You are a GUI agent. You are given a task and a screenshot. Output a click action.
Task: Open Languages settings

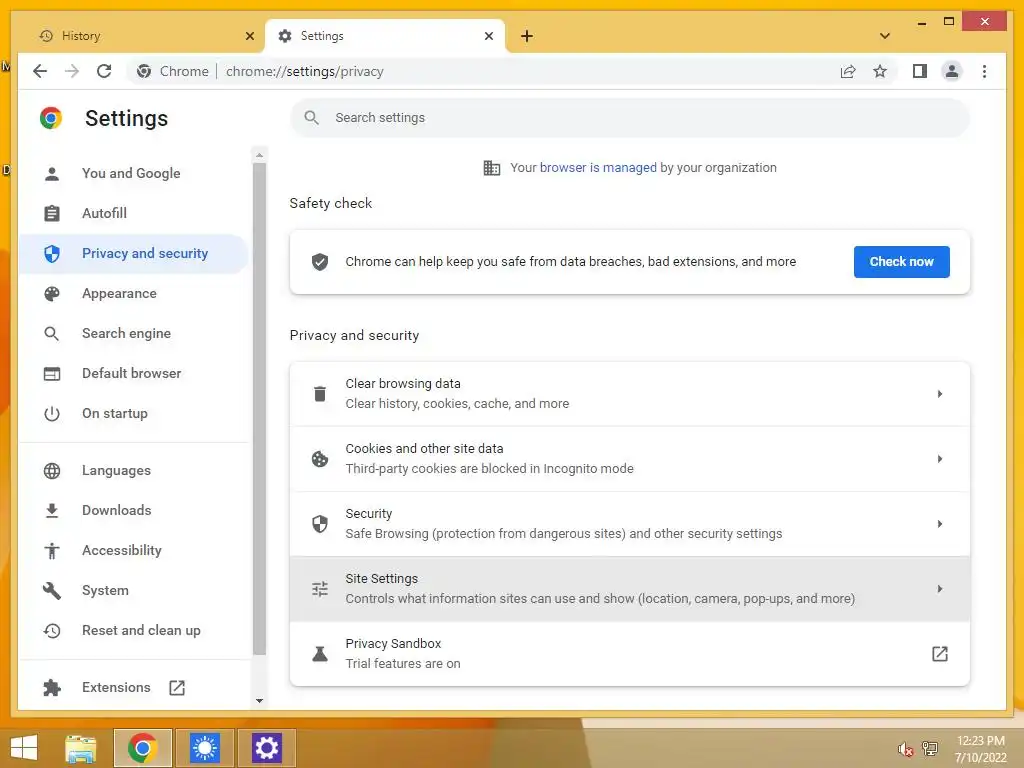click(x=133, y=471)
